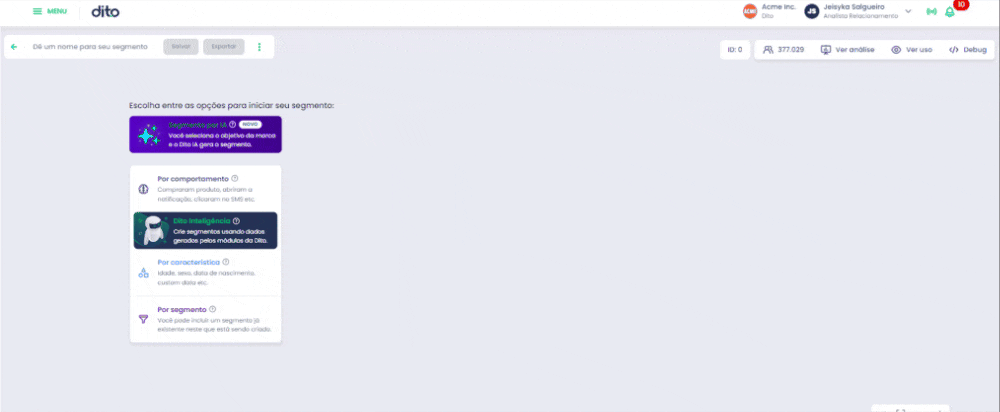Open the hamburger MENU icon
This screenshot has height=412, width=1000.
coord(38,11)
